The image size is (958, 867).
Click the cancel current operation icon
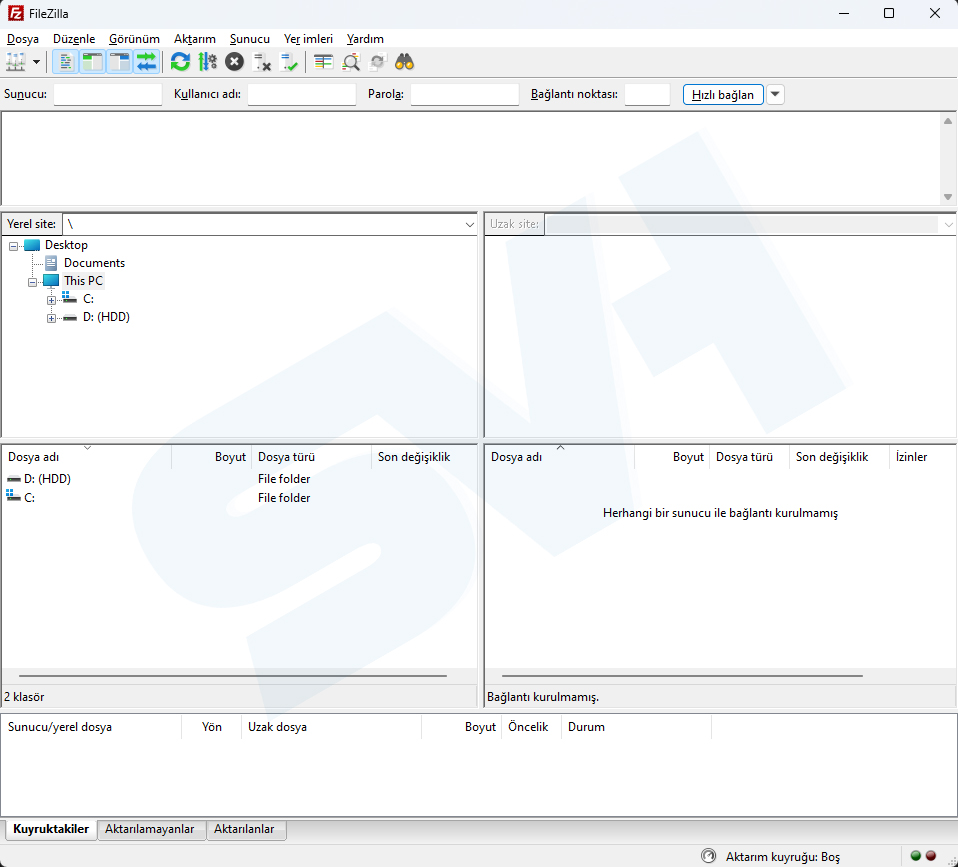pyautogui.click(x=235, y=62)
